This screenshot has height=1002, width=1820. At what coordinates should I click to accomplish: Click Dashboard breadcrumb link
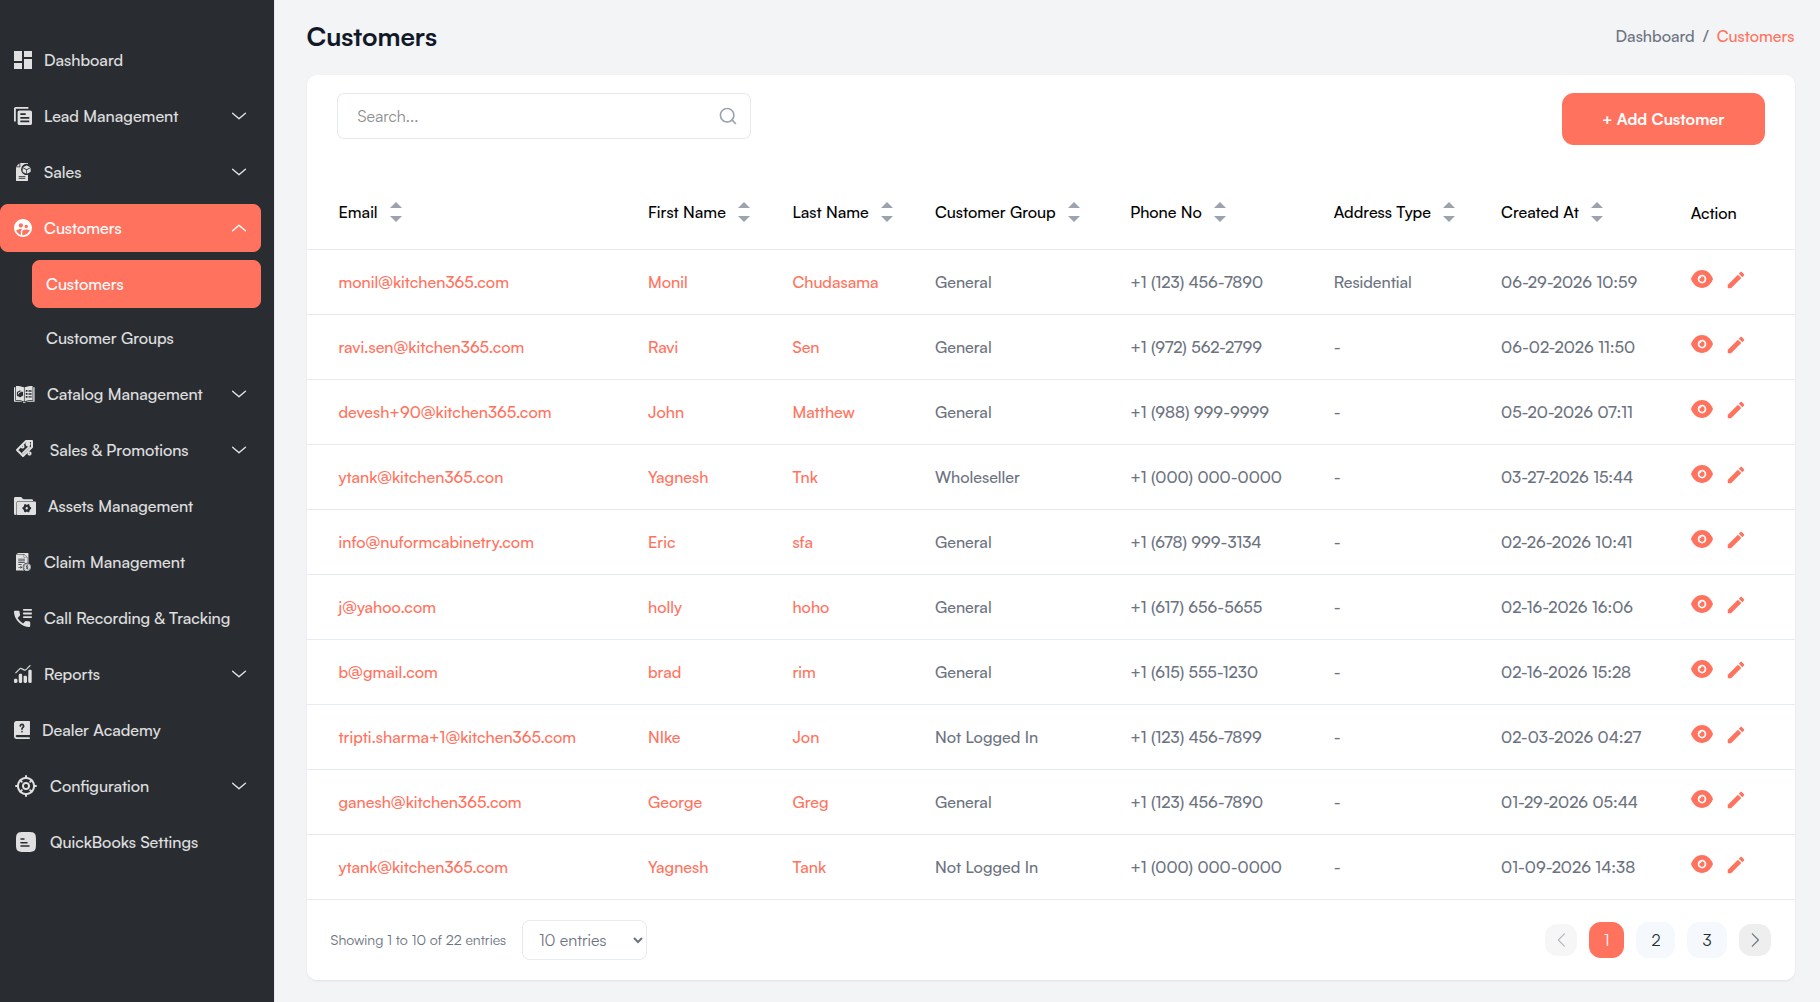(x=1655, y=36)
